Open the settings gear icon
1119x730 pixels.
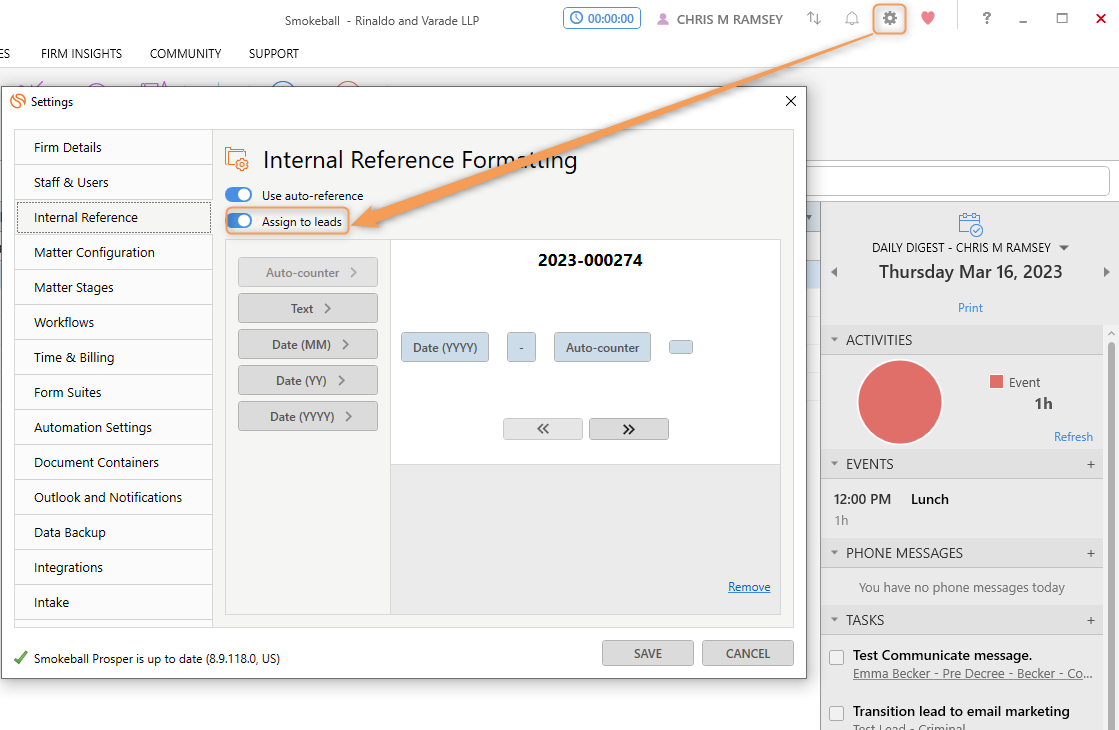pyautogui.click(x=889, y=19)
